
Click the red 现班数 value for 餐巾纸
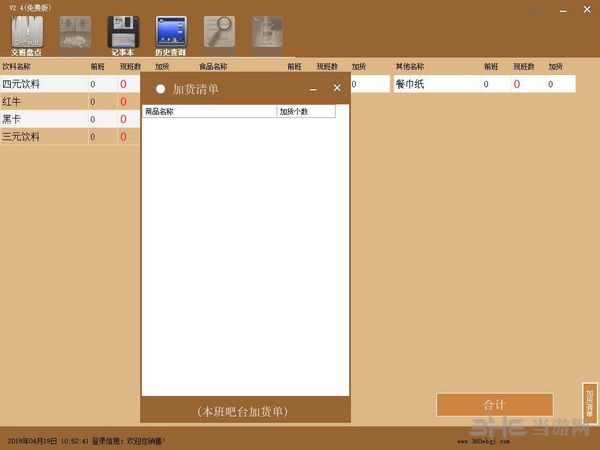click(517, 84)
